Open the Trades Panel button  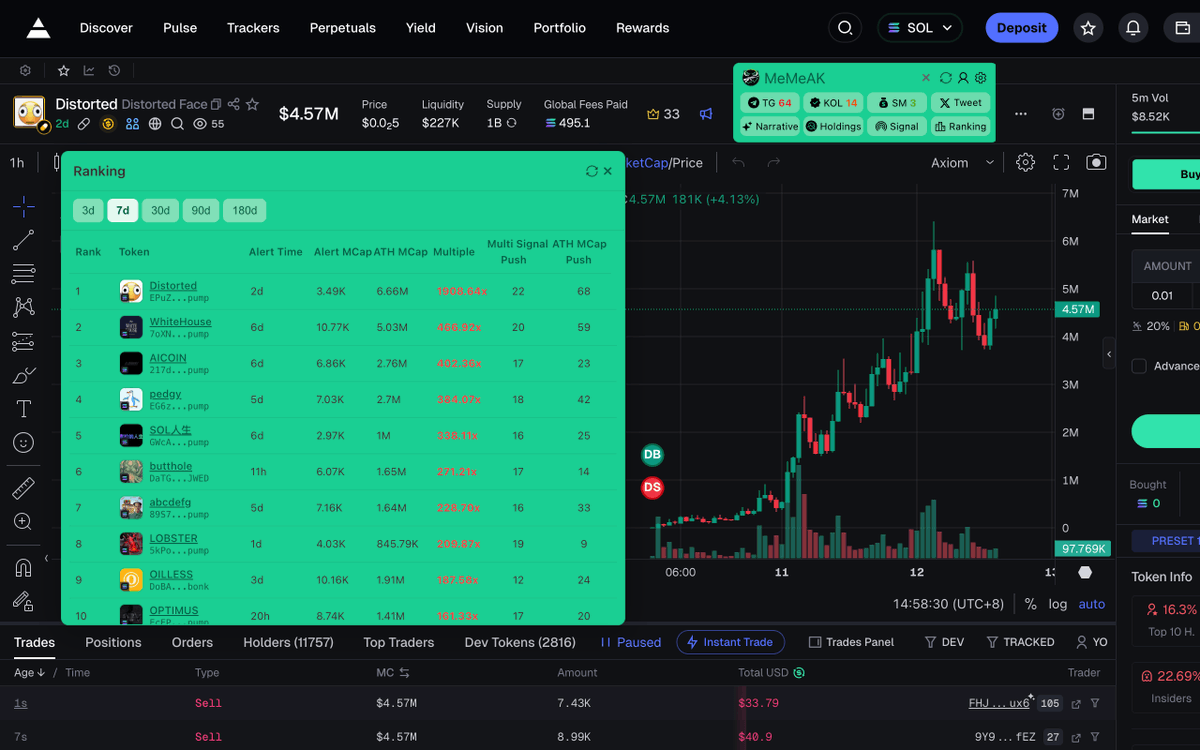point(850,642)
